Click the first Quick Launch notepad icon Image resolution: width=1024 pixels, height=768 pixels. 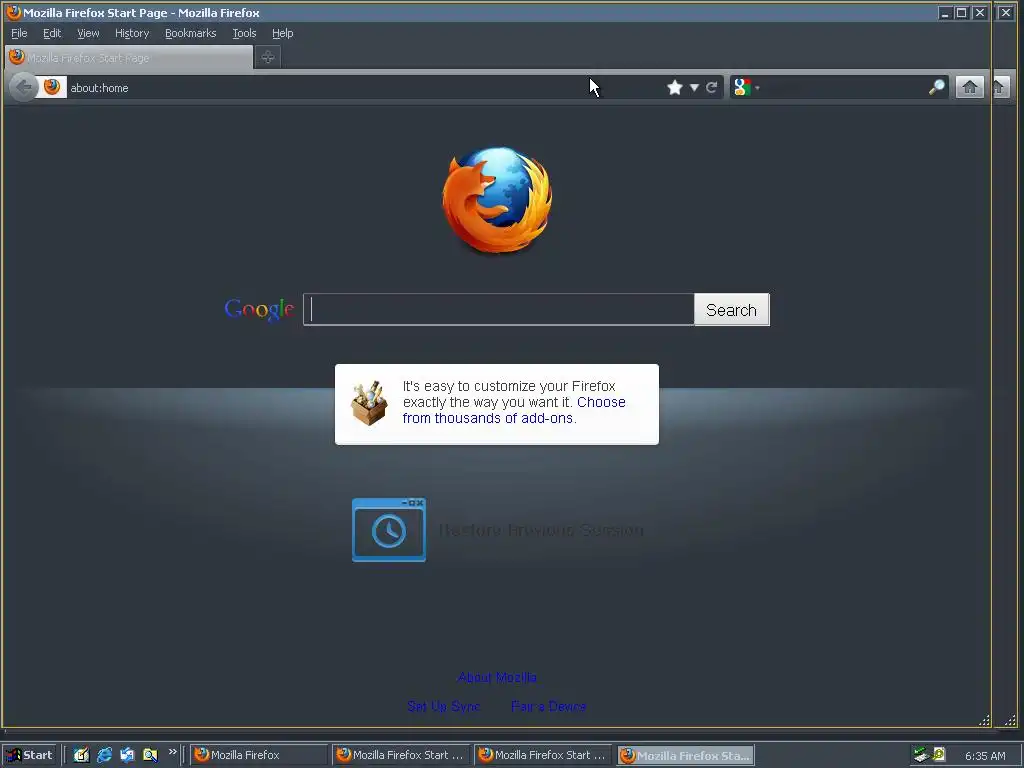coord(81,755)
